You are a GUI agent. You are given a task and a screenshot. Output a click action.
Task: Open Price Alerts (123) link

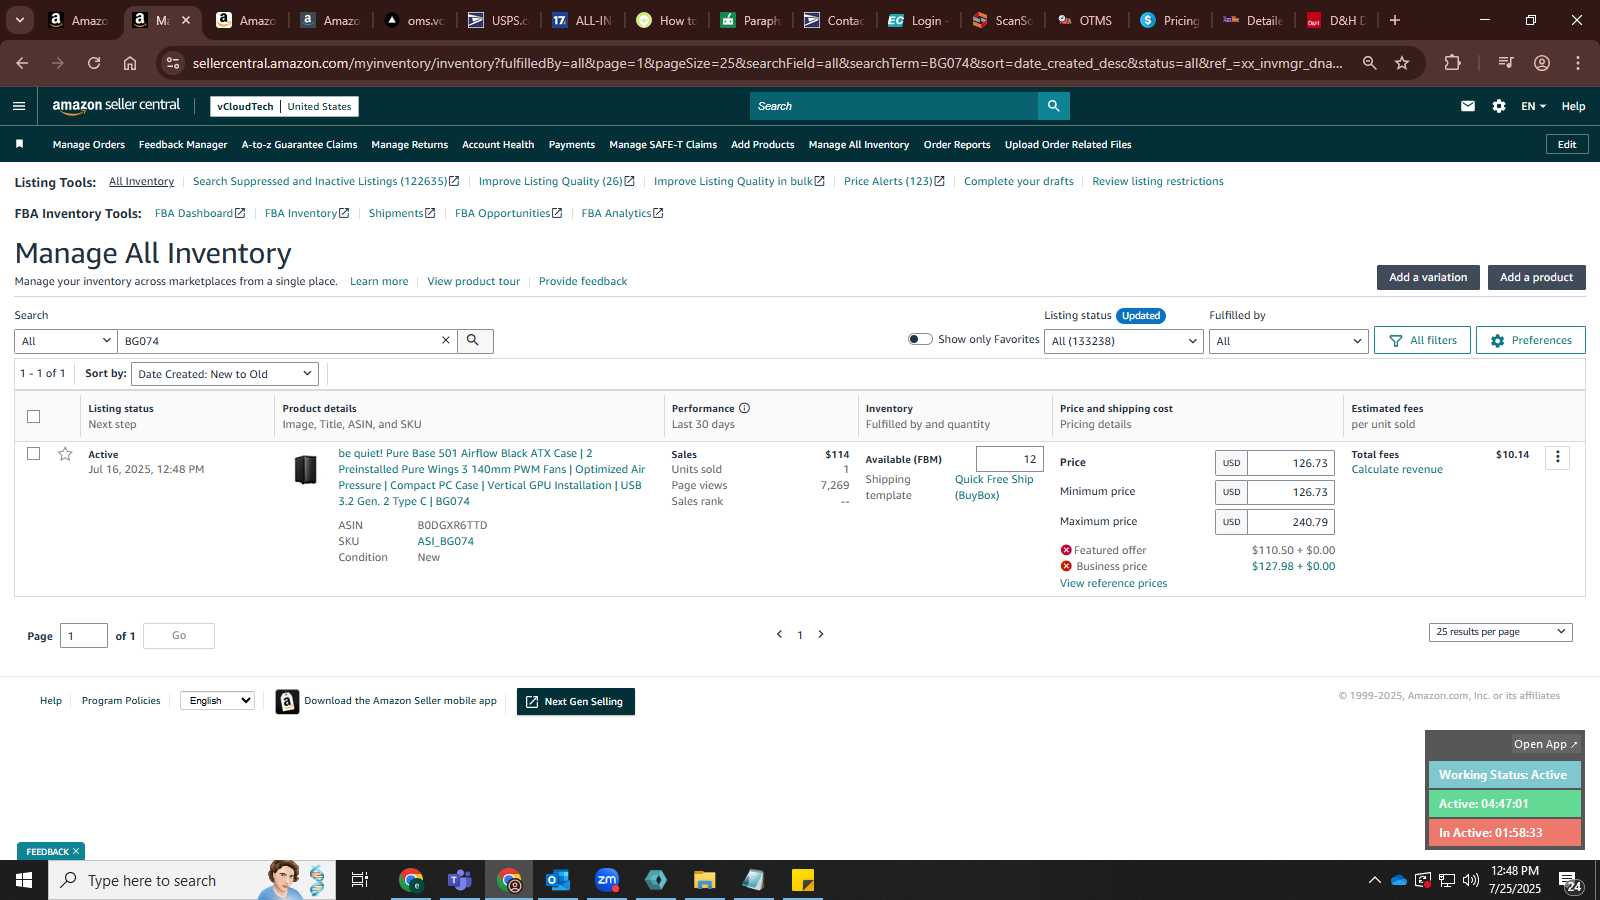pos(894,181)
